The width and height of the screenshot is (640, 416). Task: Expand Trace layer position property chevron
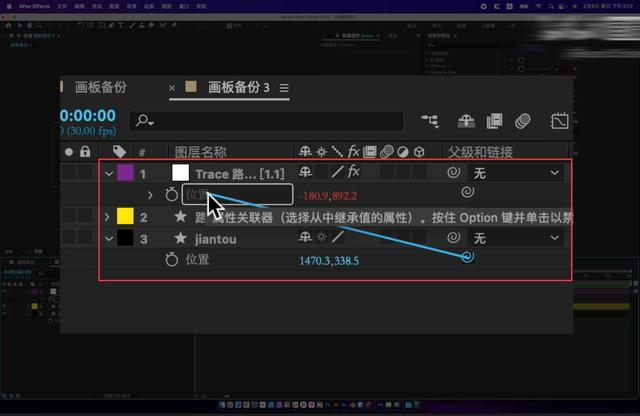pyautogui.click(x=150, y=195)
